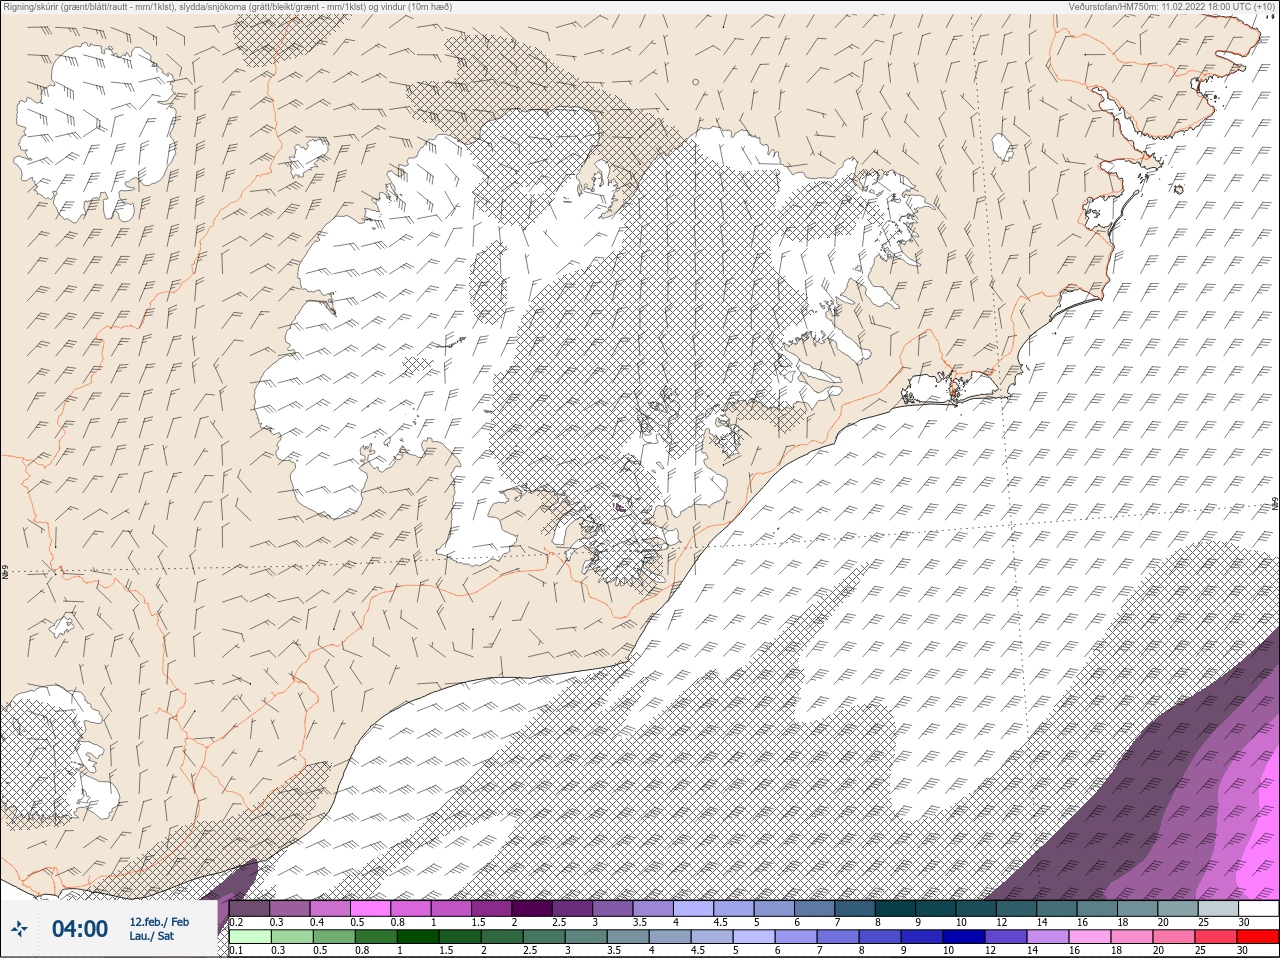Pick the white 30 mm snow legend swatch
This screenshot has width=1280, height=958.
pyautogui.click(x=1259, y=908)
